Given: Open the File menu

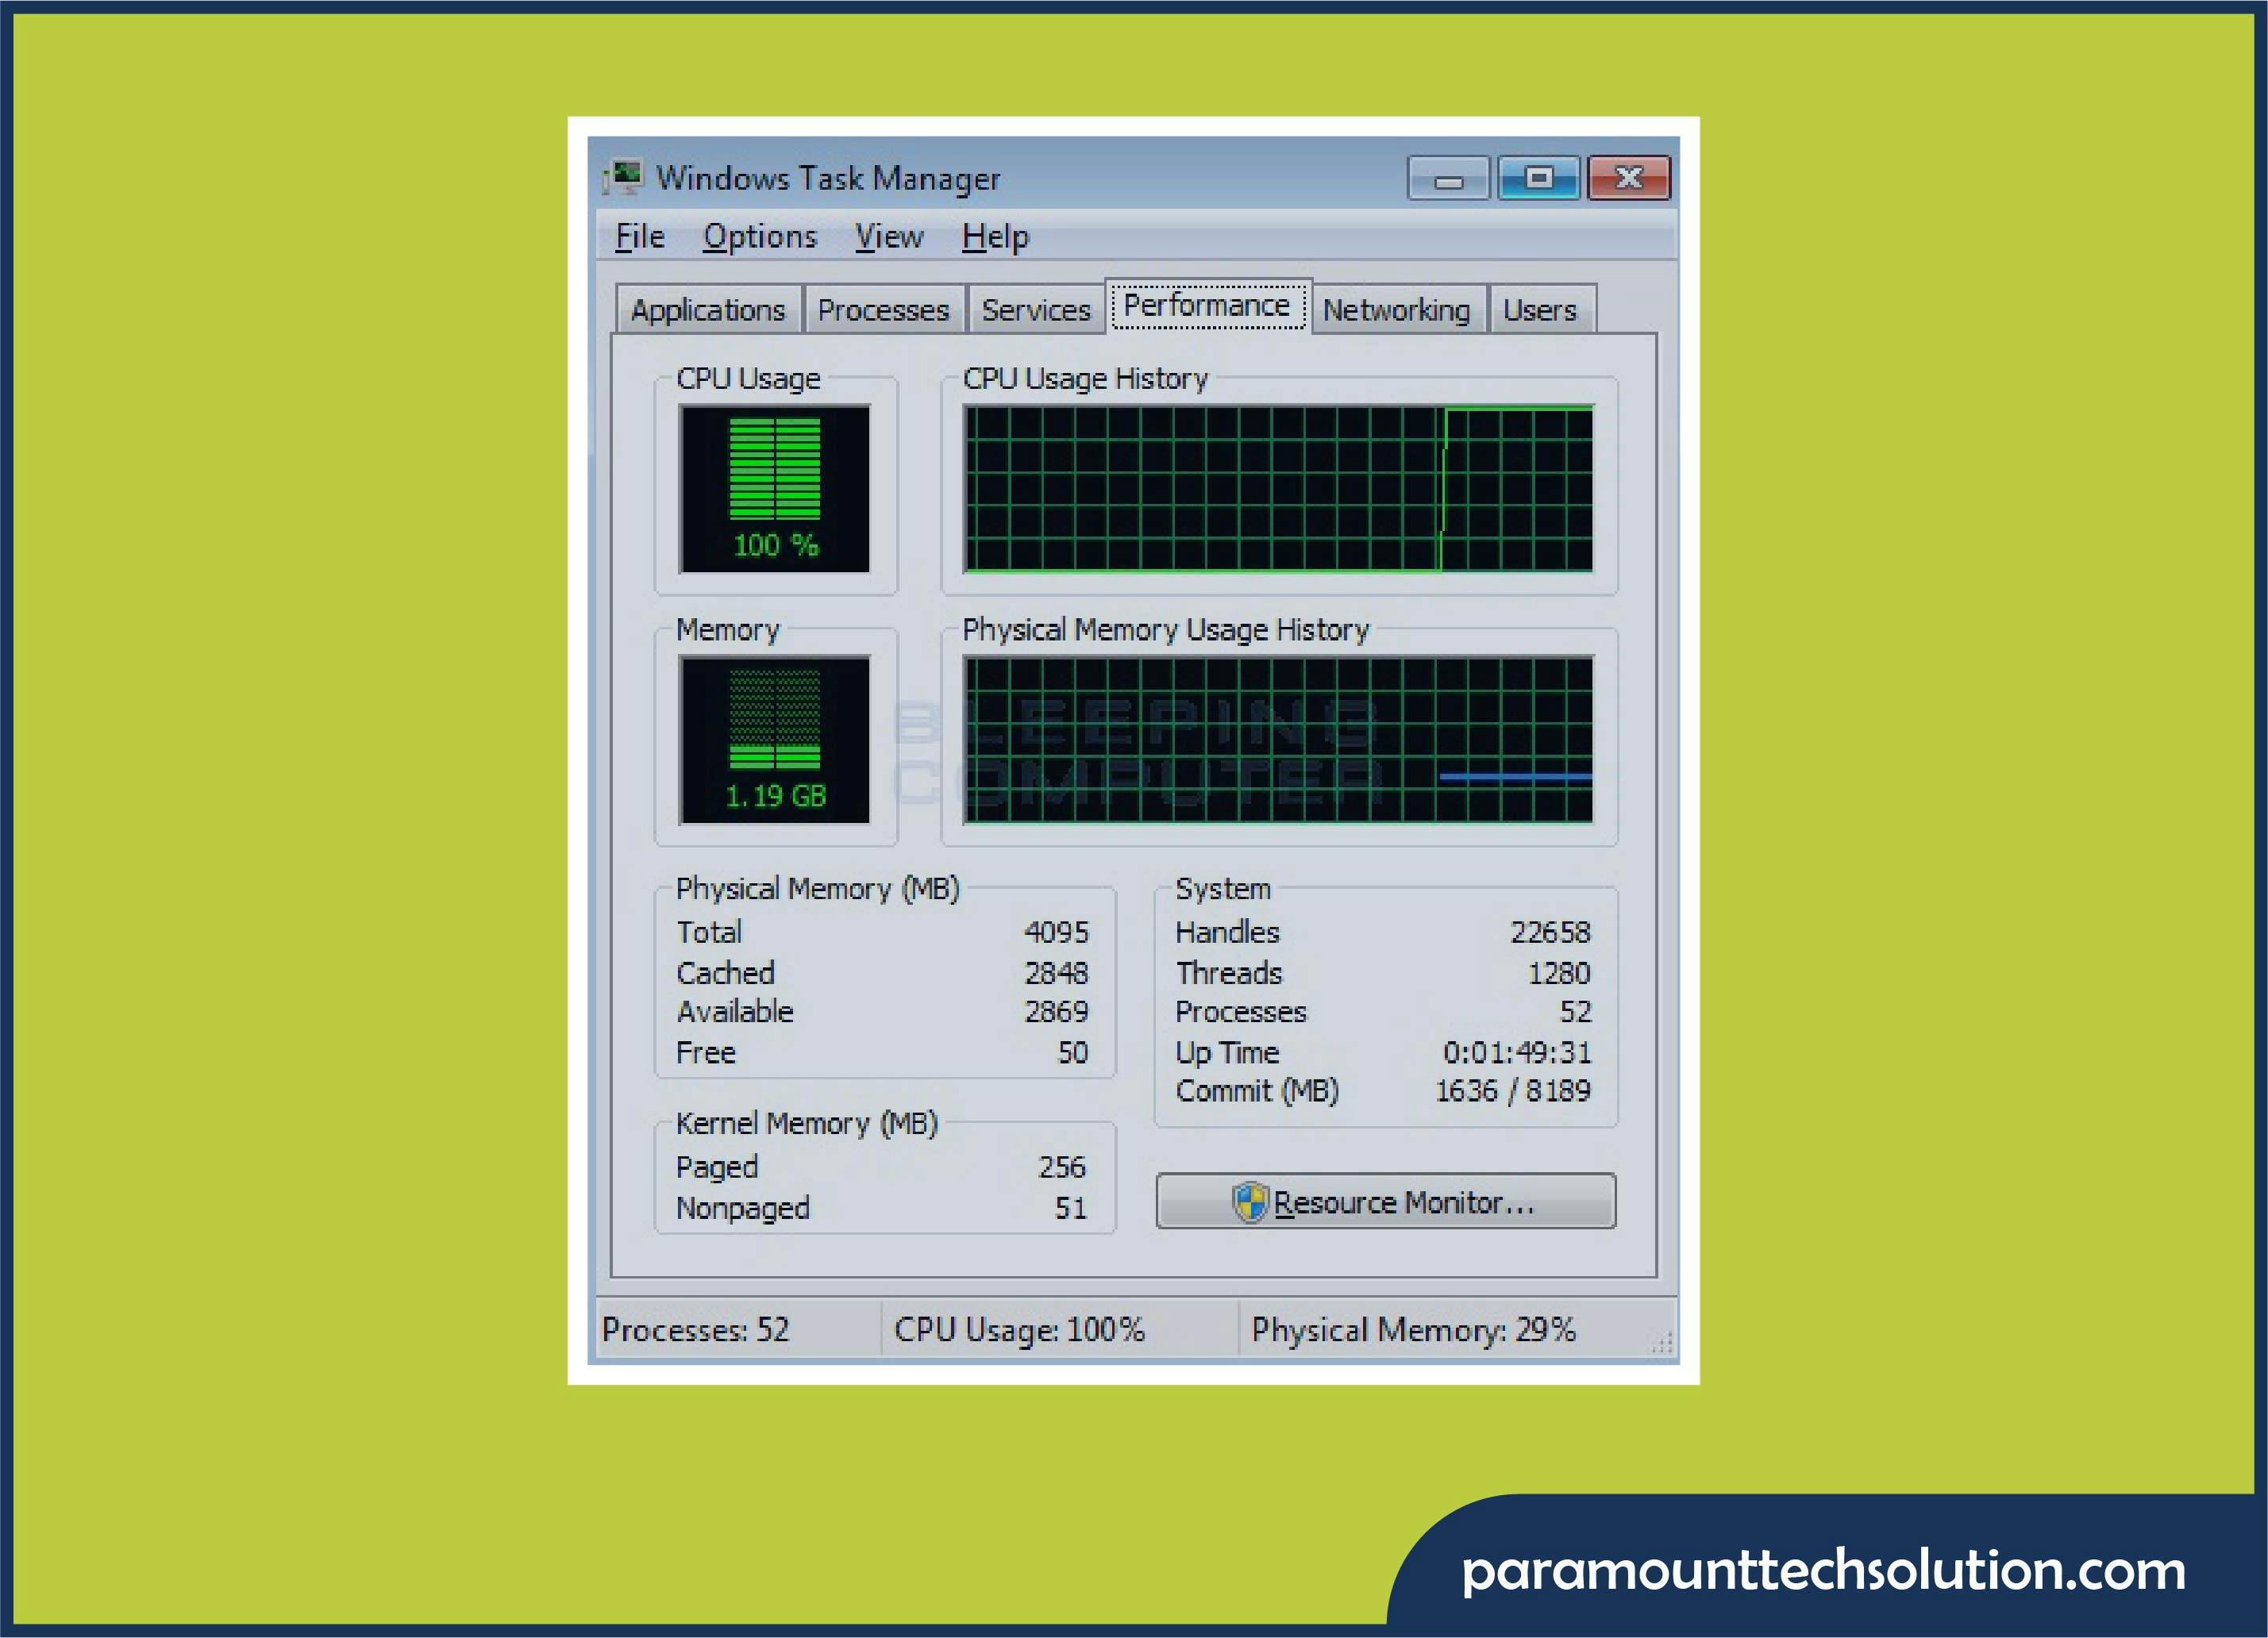Looking at the screenshot, I should [x=639, y=237].
